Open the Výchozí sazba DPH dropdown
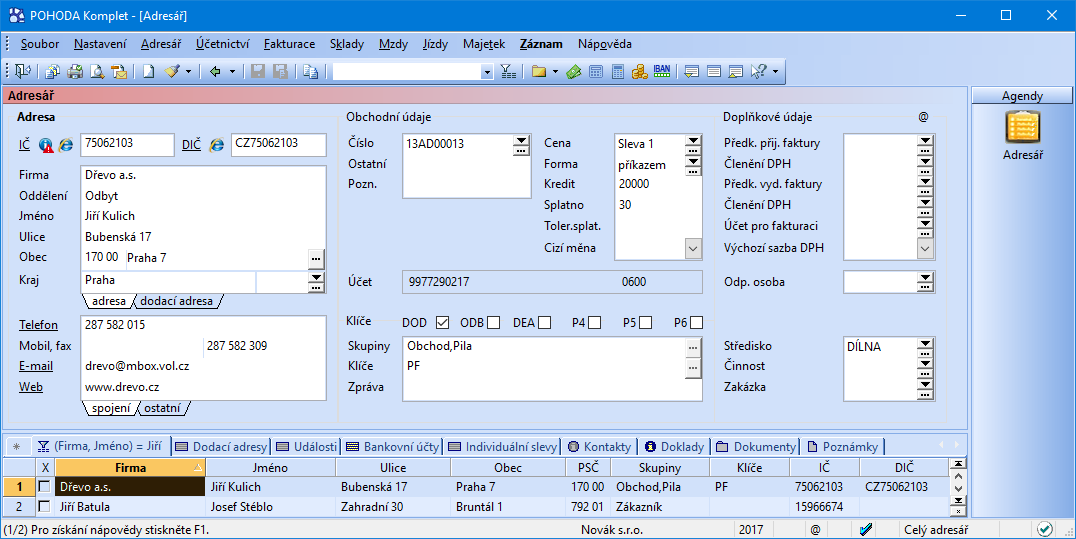This screenshot has height=539, width=1076. coord(925,248)
